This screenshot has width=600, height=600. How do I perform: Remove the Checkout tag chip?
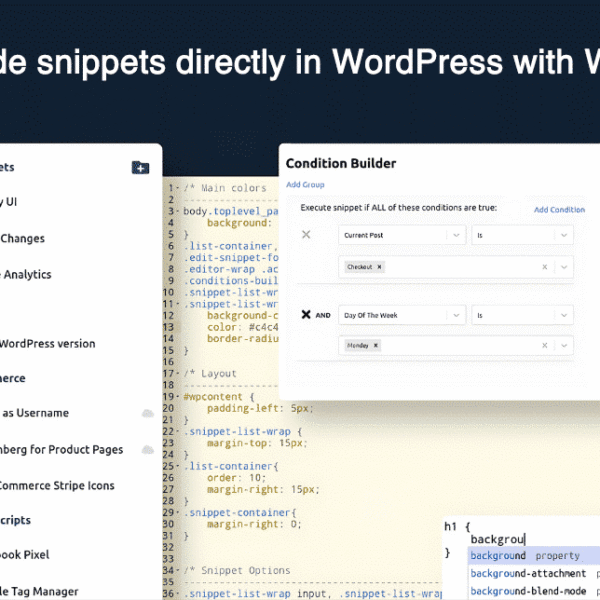[380, 267]
